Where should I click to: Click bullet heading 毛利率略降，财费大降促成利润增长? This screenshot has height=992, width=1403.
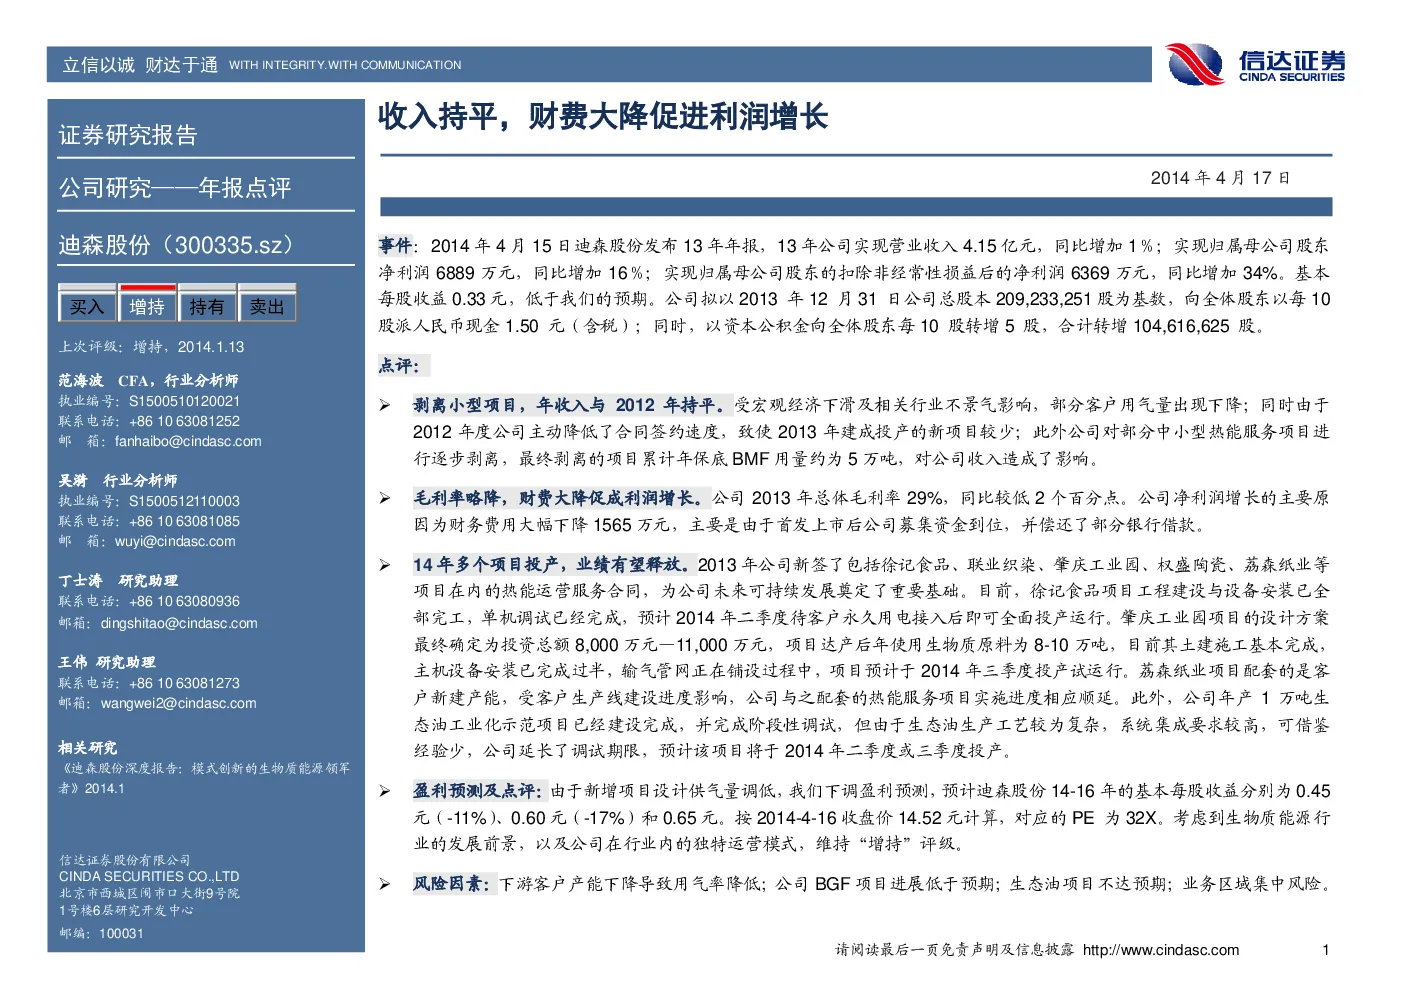(561, 497)
